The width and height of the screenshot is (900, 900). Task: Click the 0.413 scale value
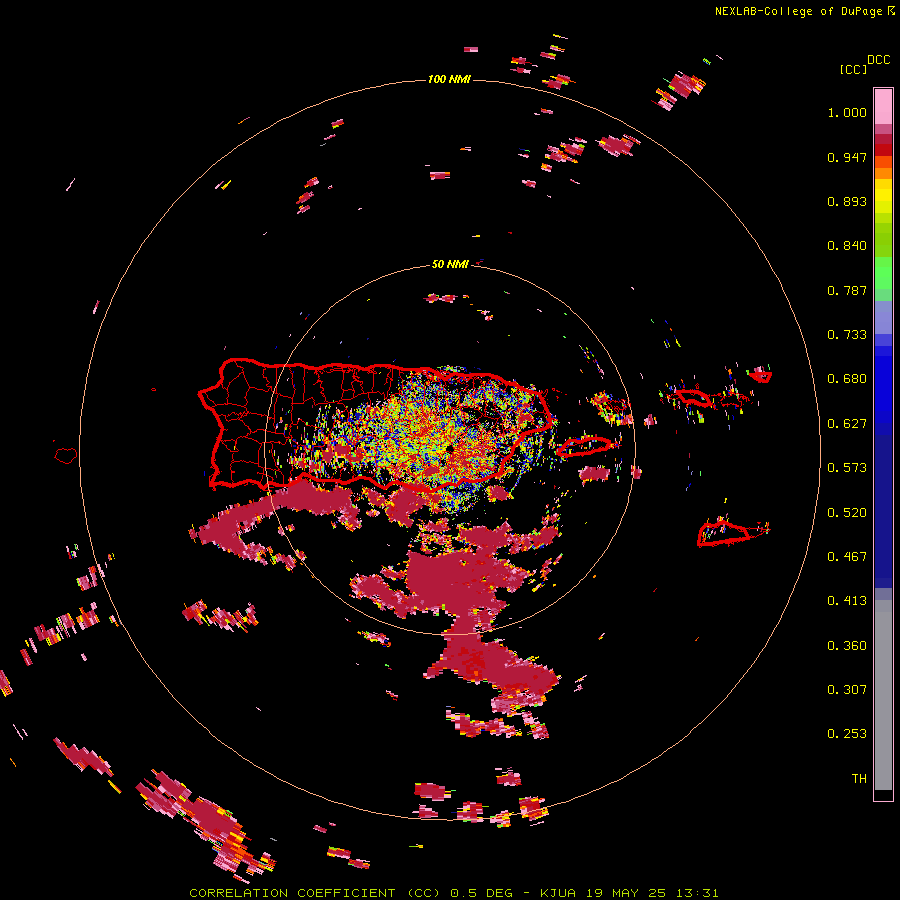point(847,601)
